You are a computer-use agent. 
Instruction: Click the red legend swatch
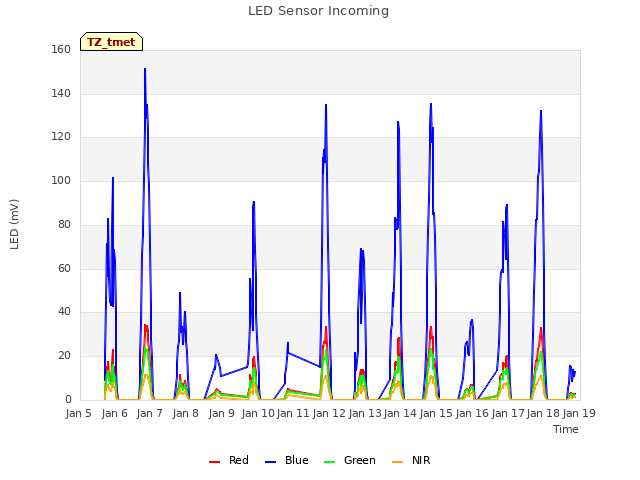pyautogui.click(x=214, y=462)
